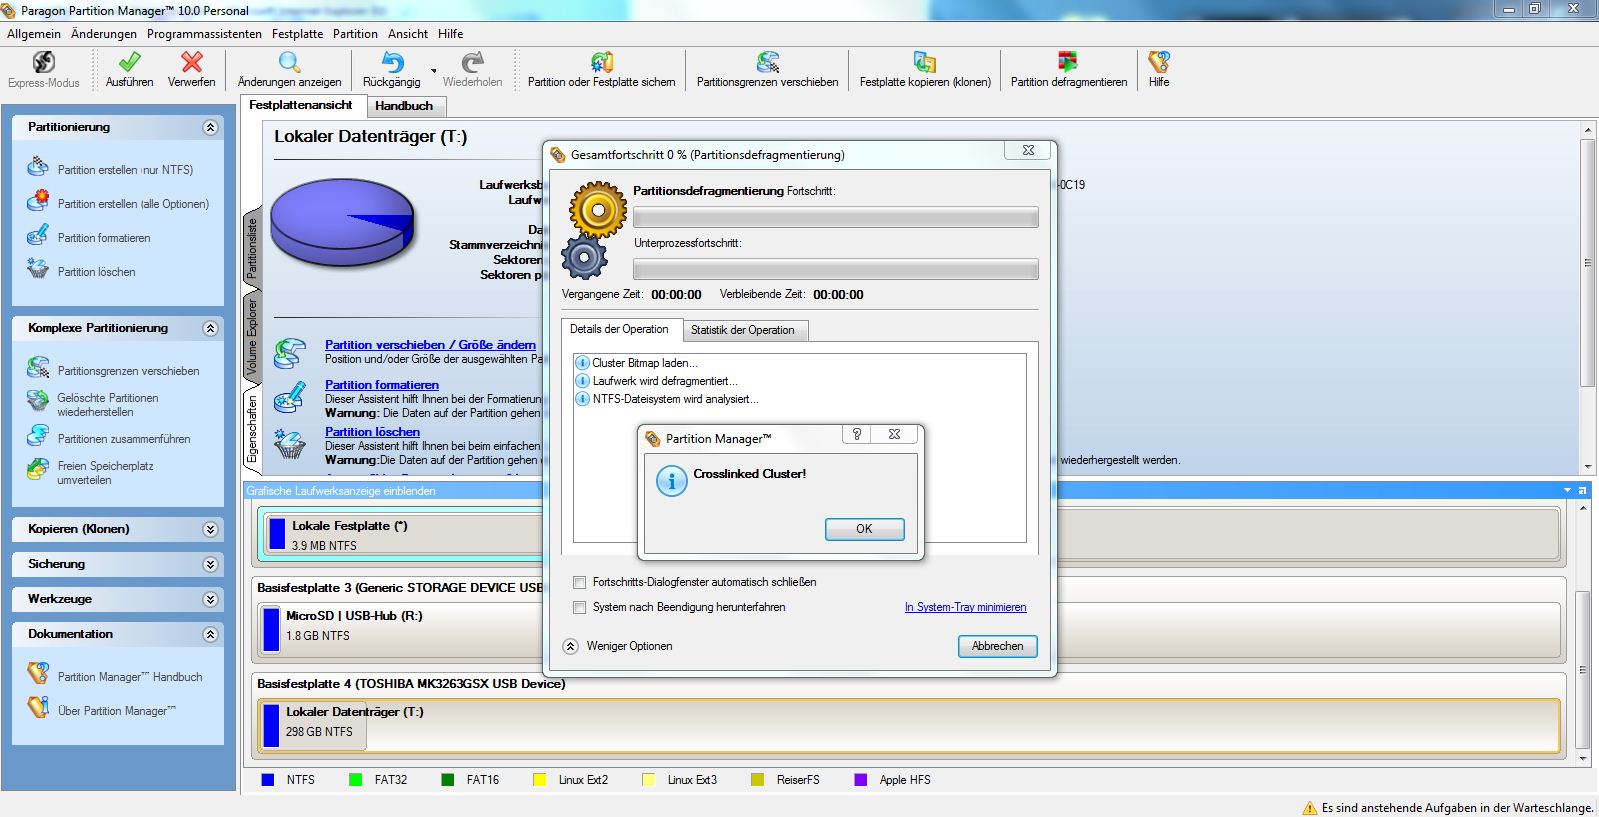Open the Allgemein menu
1599x817 pixels.
click(x=34, y=34)
